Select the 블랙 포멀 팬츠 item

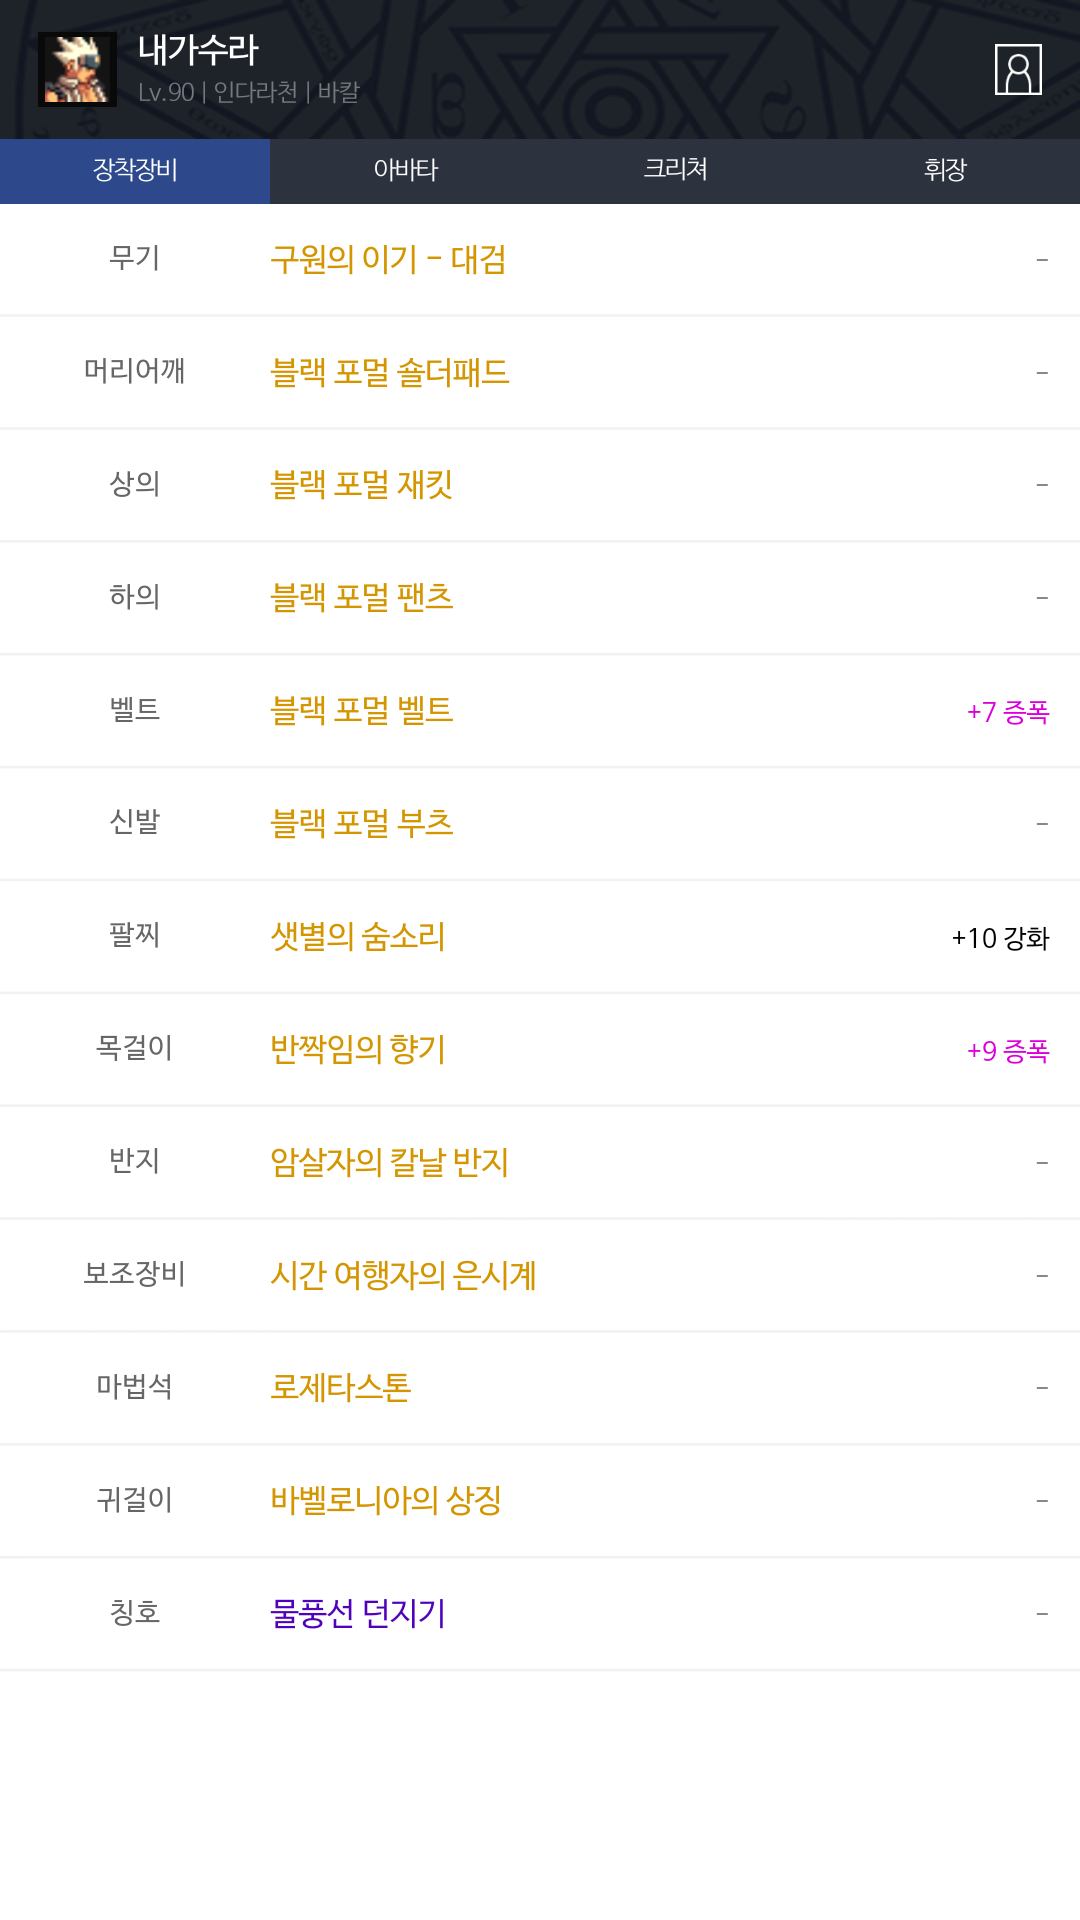pos(361,598)
